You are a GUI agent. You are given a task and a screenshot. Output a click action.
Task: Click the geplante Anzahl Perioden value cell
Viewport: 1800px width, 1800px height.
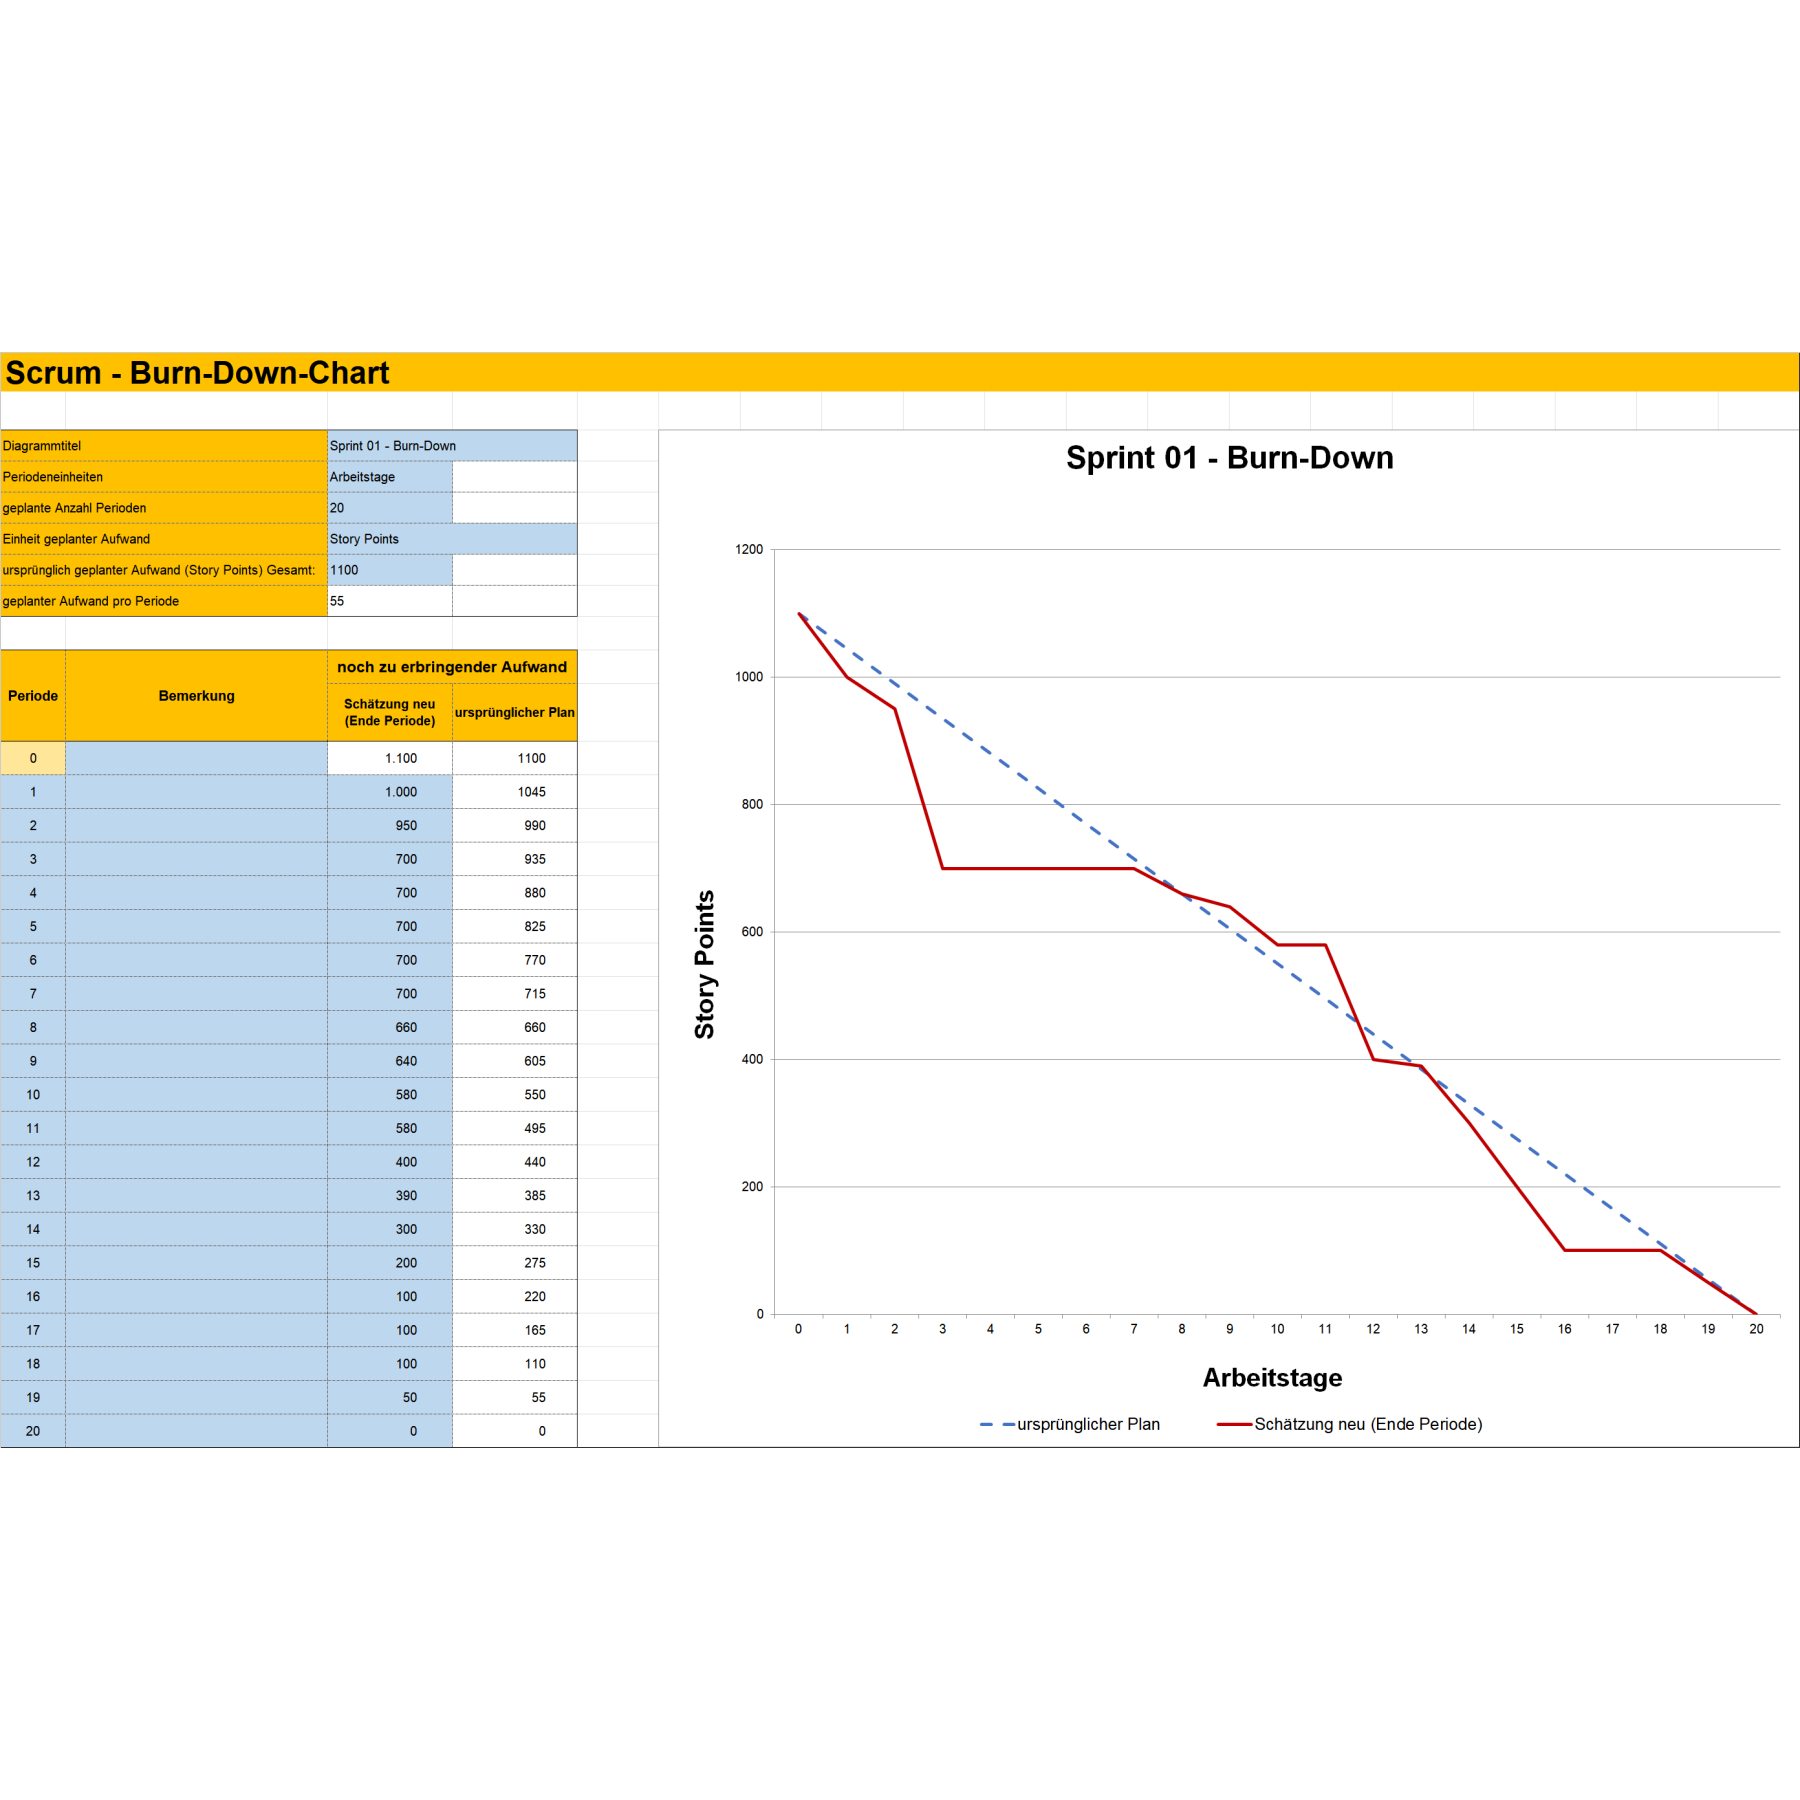pos(389,508)
